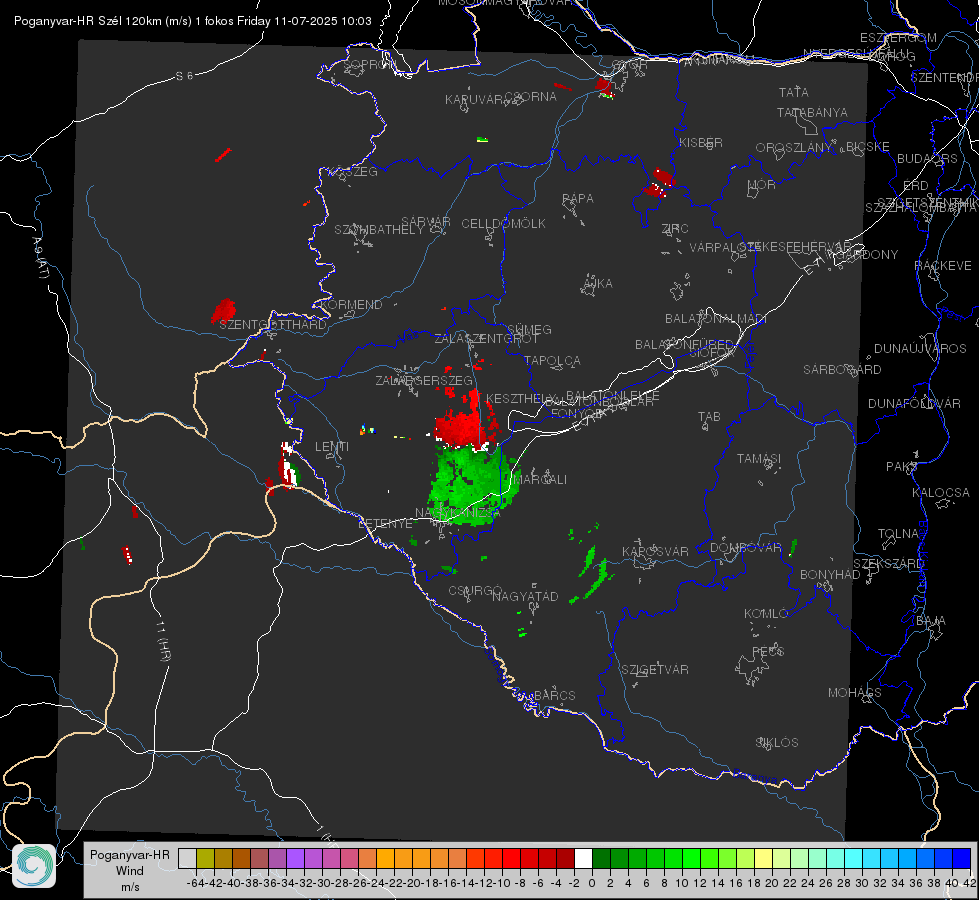This screenshot has width=979, height=900.
Task: Select the MOHÁCS town label
Action: [855, 693]
